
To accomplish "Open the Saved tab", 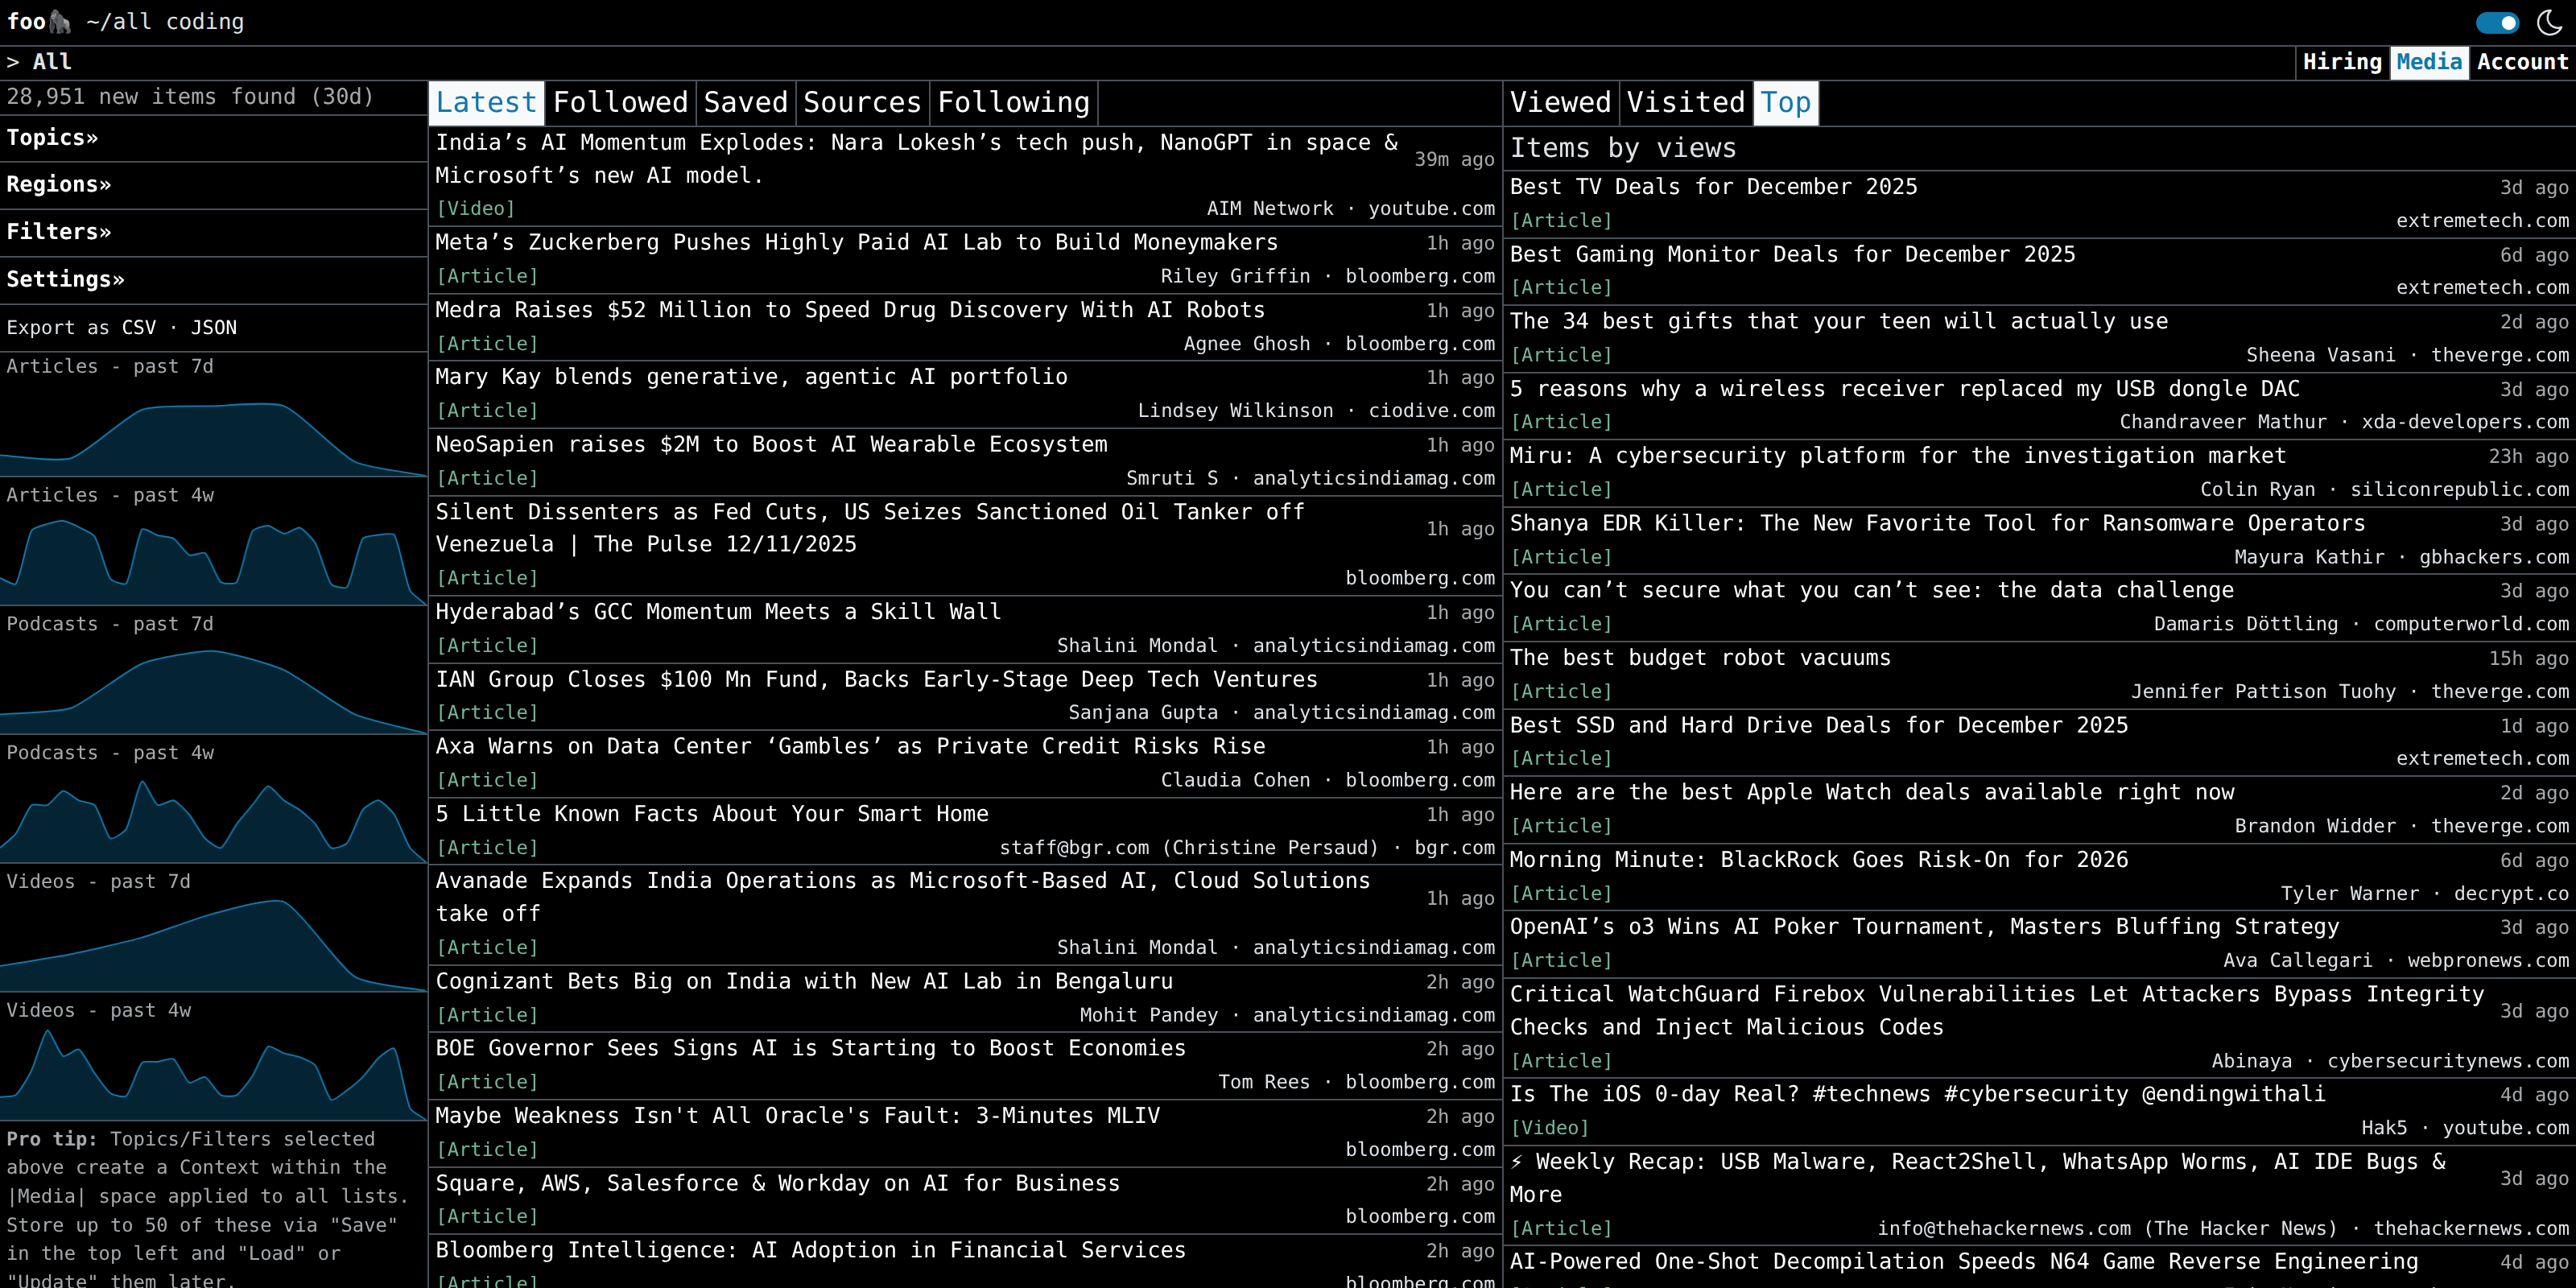I will tap(745, 103).
